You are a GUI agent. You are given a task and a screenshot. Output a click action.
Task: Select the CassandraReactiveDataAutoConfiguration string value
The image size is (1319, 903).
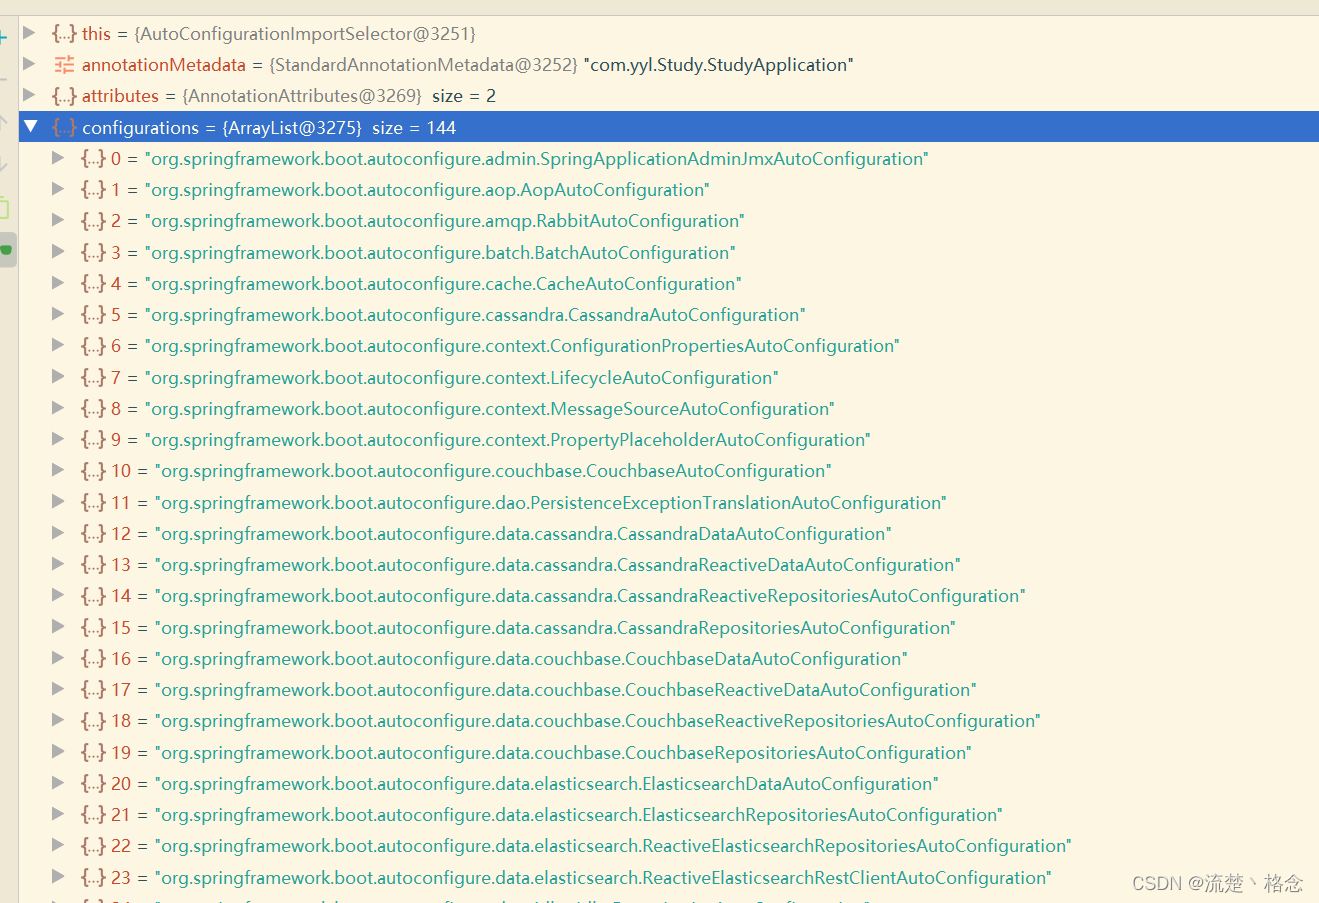coord(558,565)
